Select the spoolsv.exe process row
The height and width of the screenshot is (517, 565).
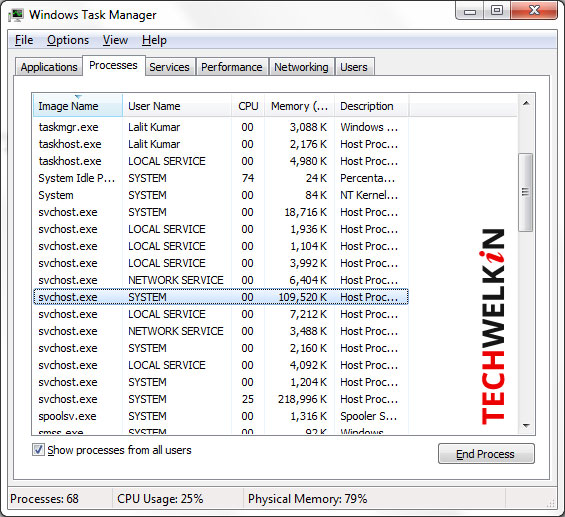click(x=221, y=416)
